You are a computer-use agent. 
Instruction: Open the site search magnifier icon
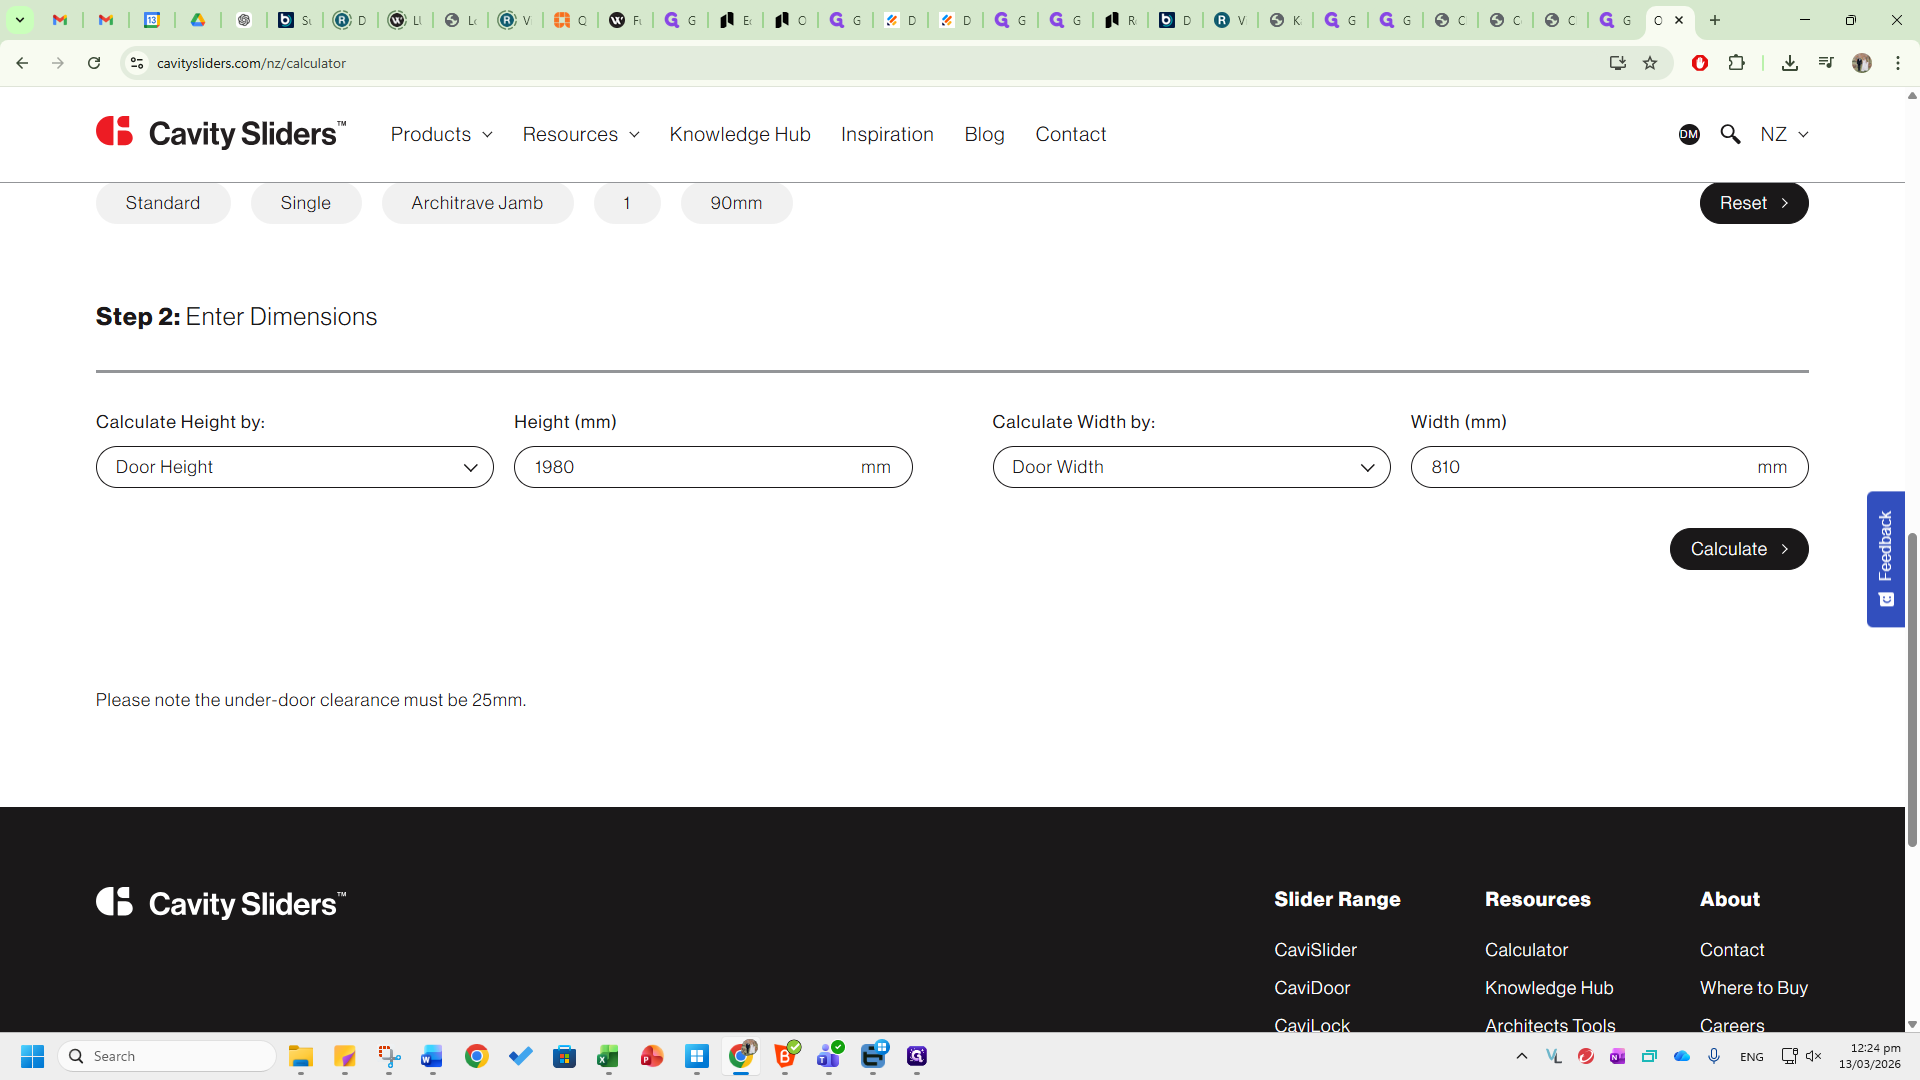pyautogui.click(x=1730, y=134)
